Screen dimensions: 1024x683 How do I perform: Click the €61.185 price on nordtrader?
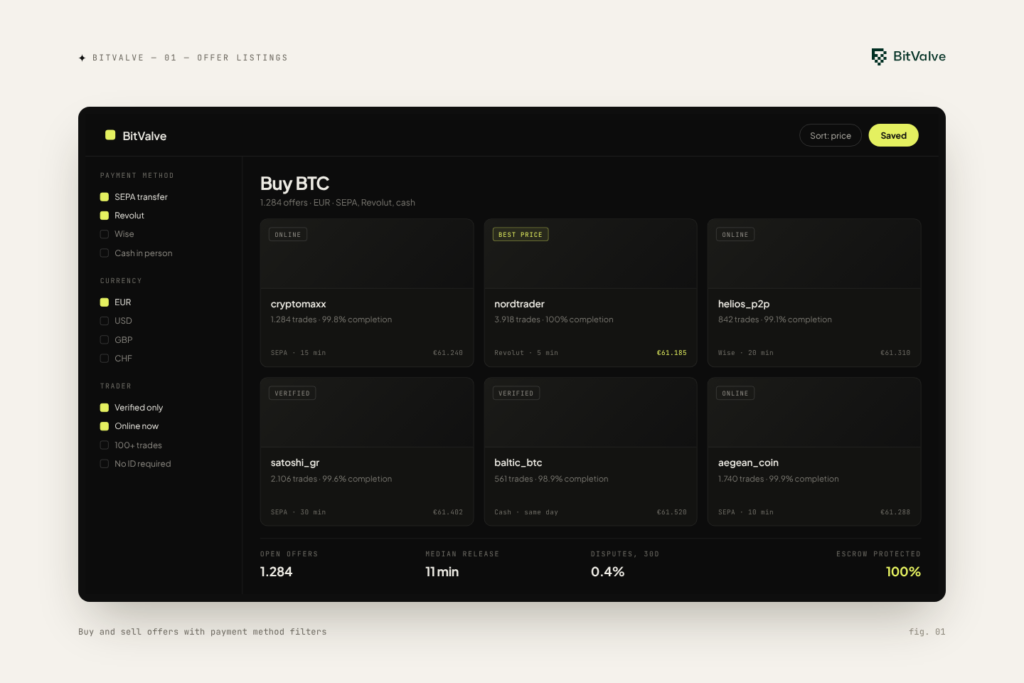point(672,353)
